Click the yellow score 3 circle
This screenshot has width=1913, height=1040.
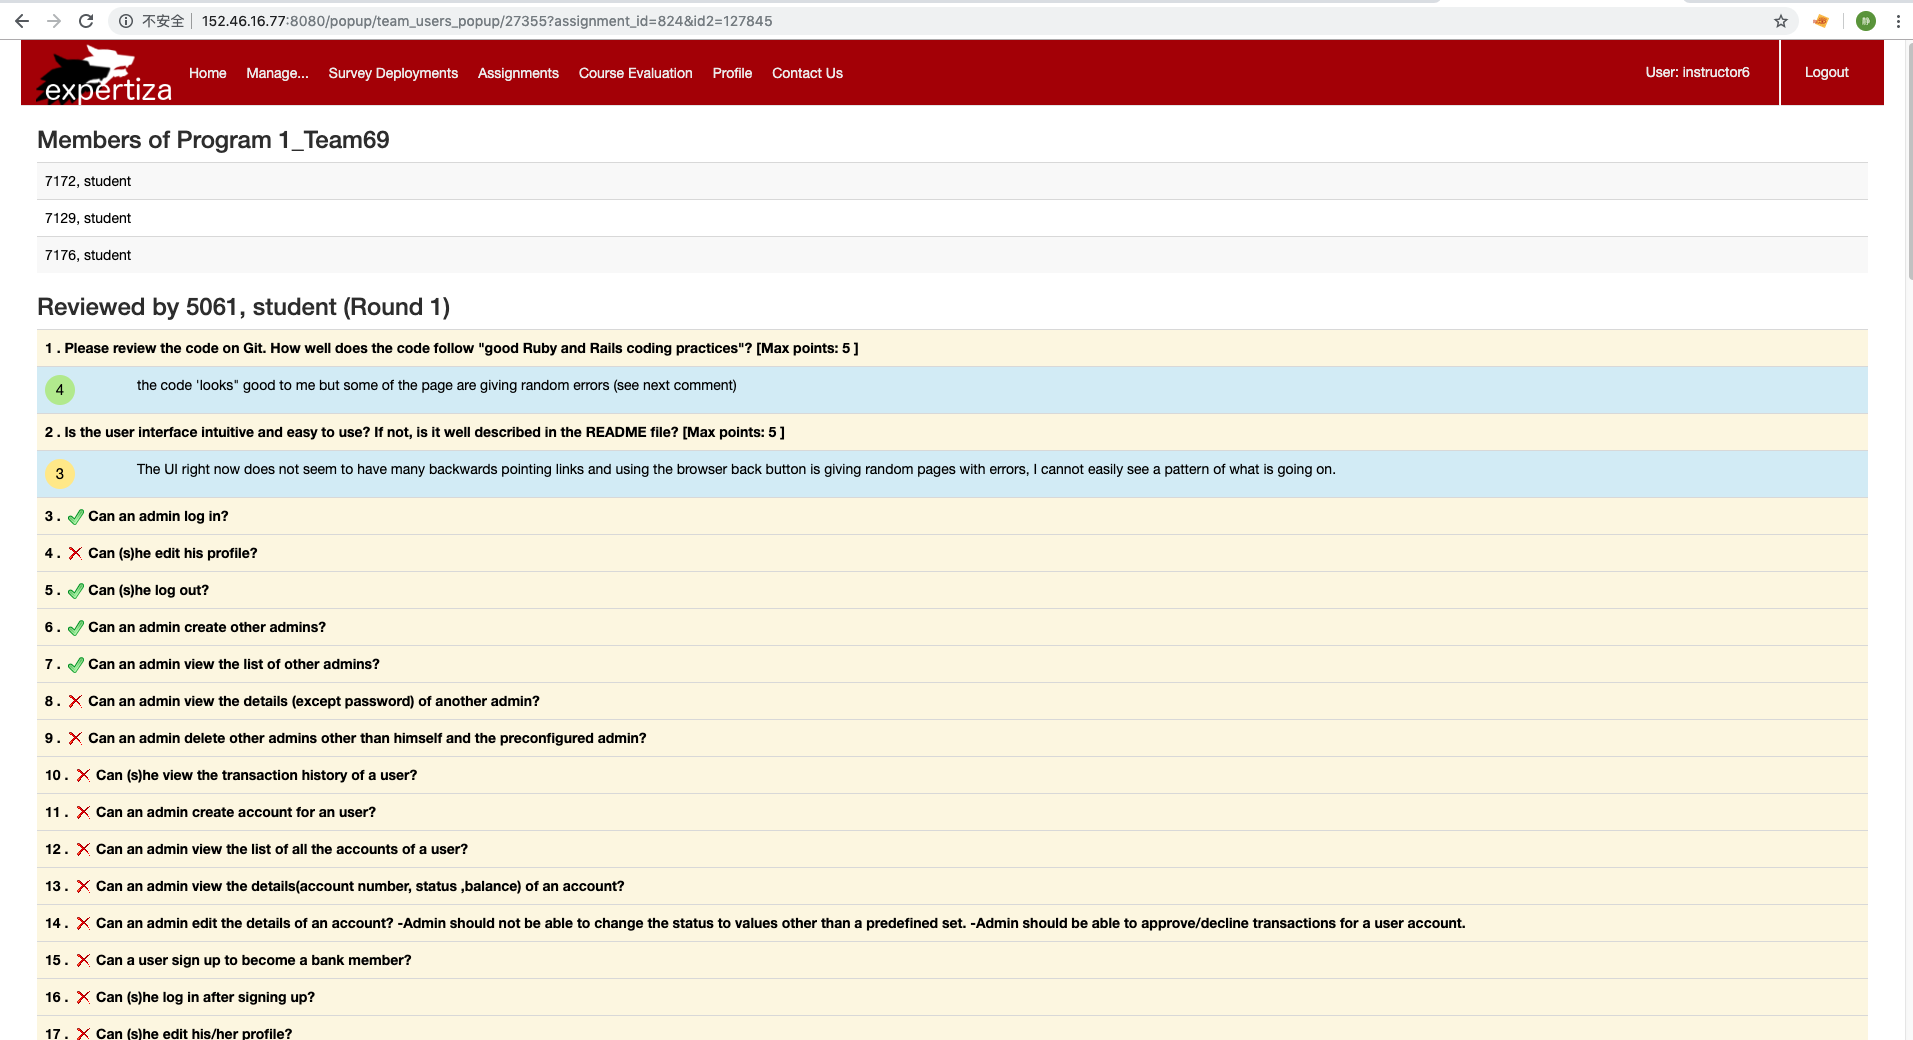(x=60, y=474)
